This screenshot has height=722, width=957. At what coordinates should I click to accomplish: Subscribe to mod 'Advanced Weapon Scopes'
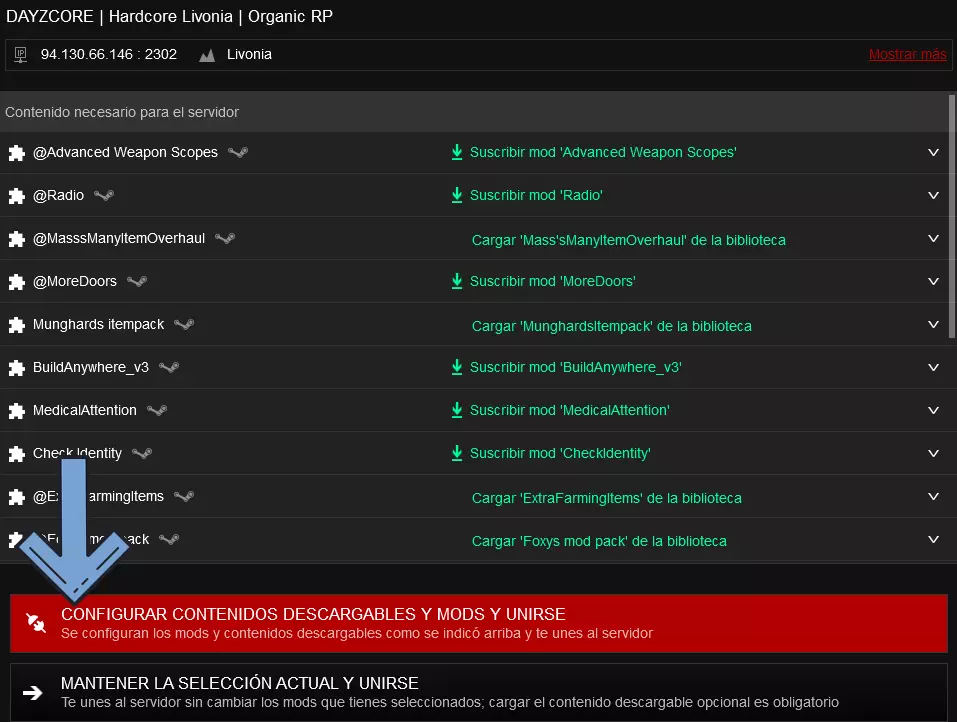[603, 152]
